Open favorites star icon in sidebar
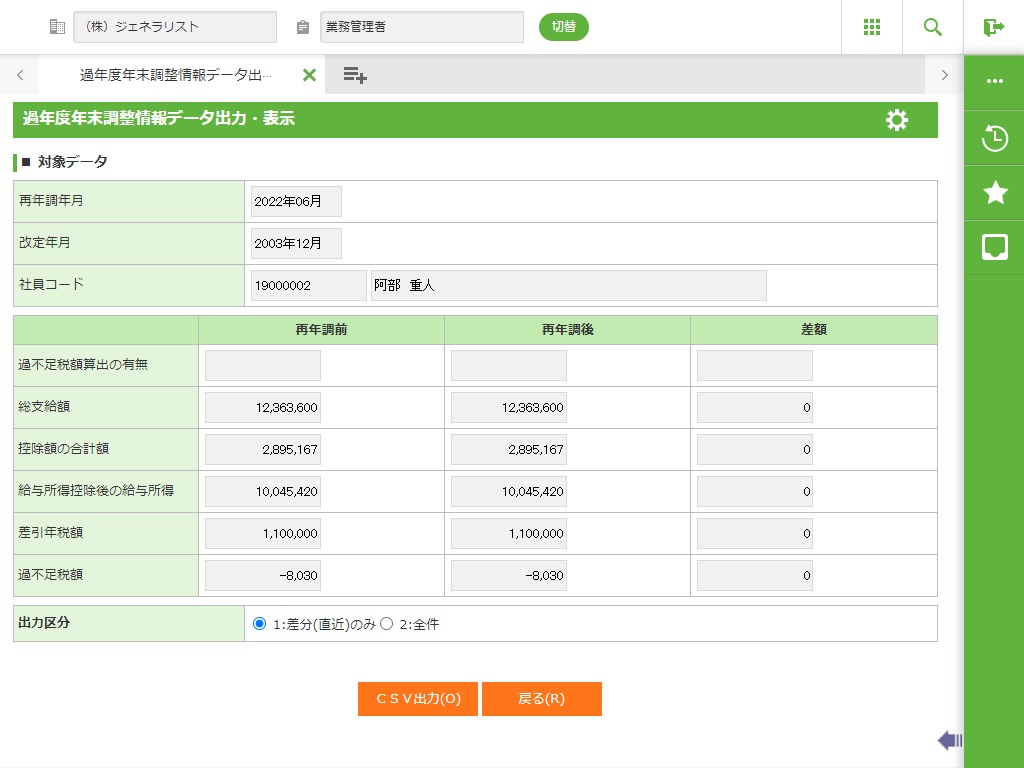This screenshot has height=768, width=1024. (994, 193)
